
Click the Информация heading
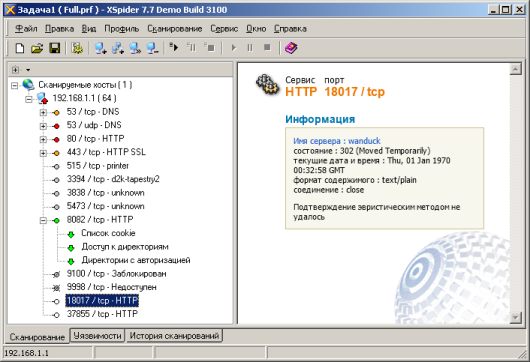coord(320,119)
